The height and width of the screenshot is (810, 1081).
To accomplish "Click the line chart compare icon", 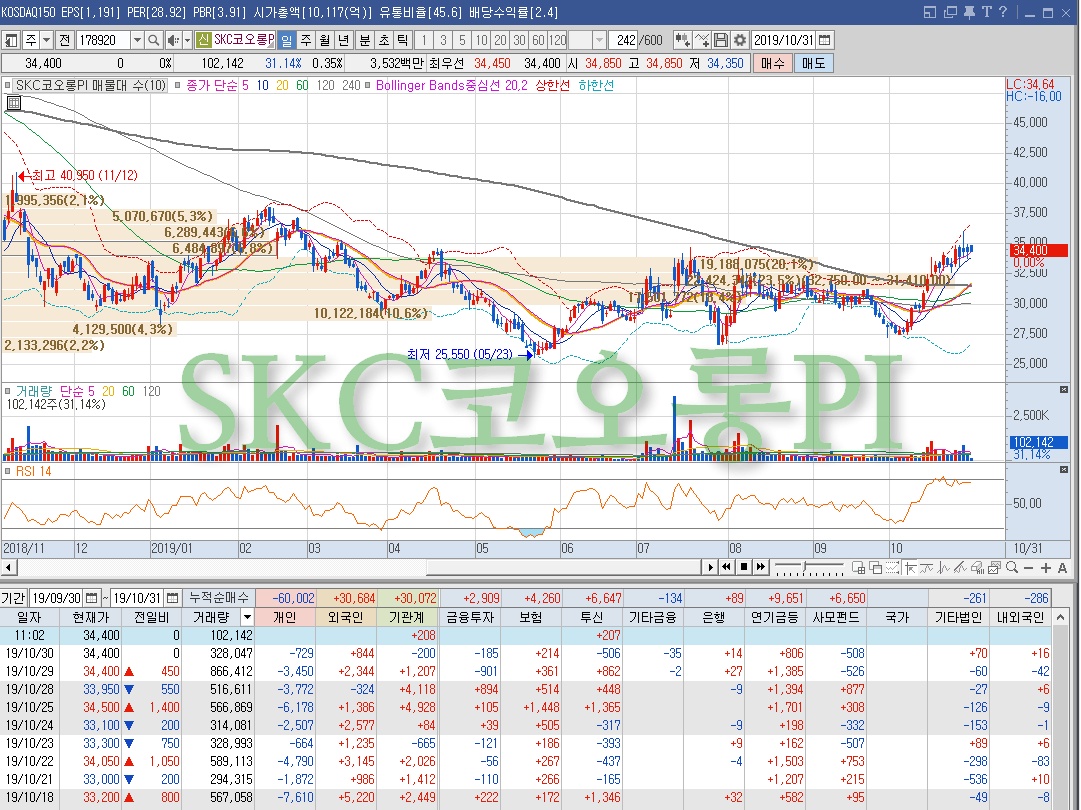I will (702, 40).
